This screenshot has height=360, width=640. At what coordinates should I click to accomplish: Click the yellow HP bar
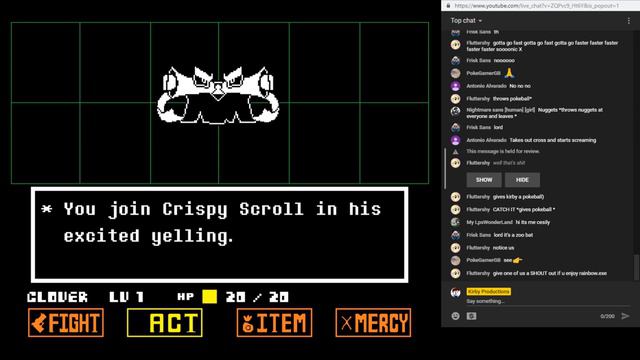pyautogui.click(x=209, y=297)
